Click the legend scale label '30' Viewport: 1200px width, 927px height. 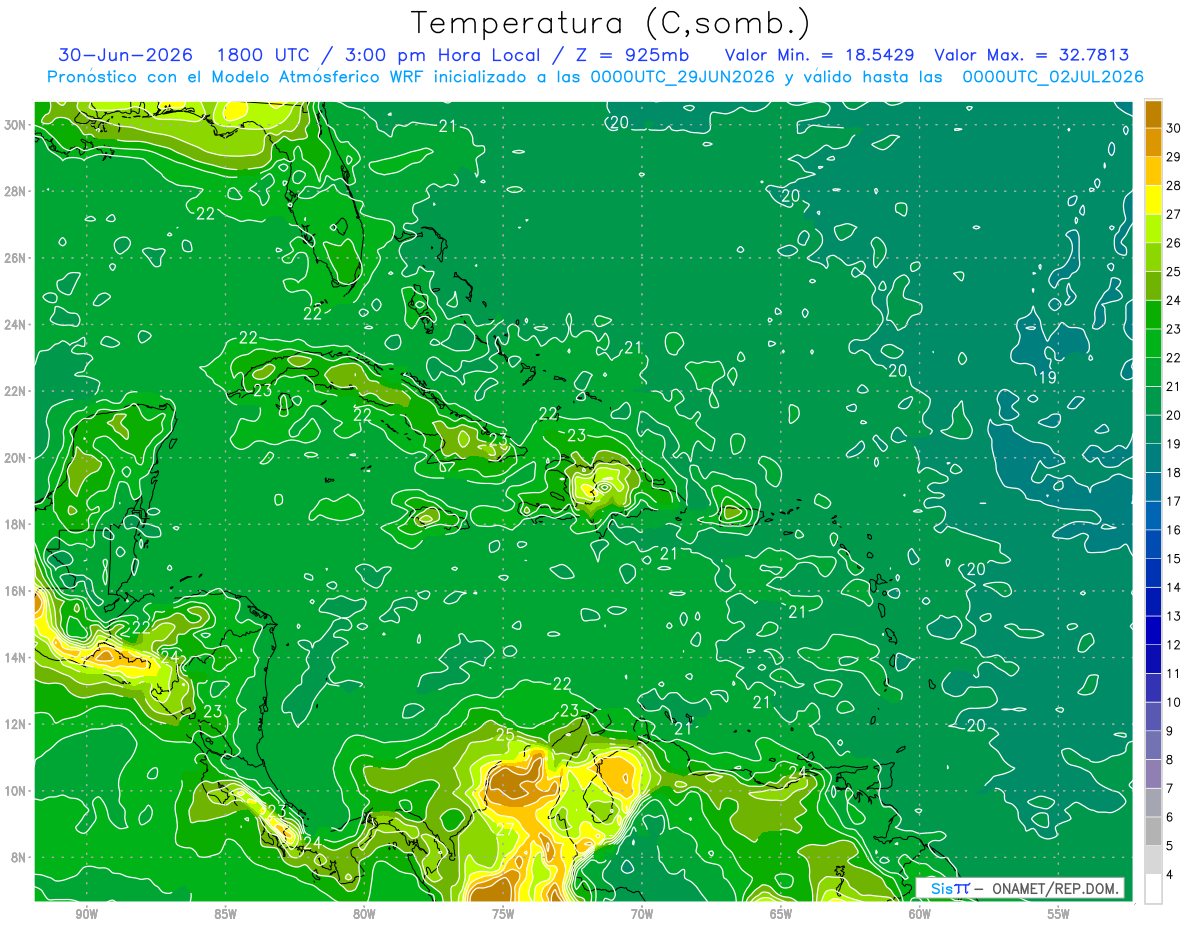1174,128
